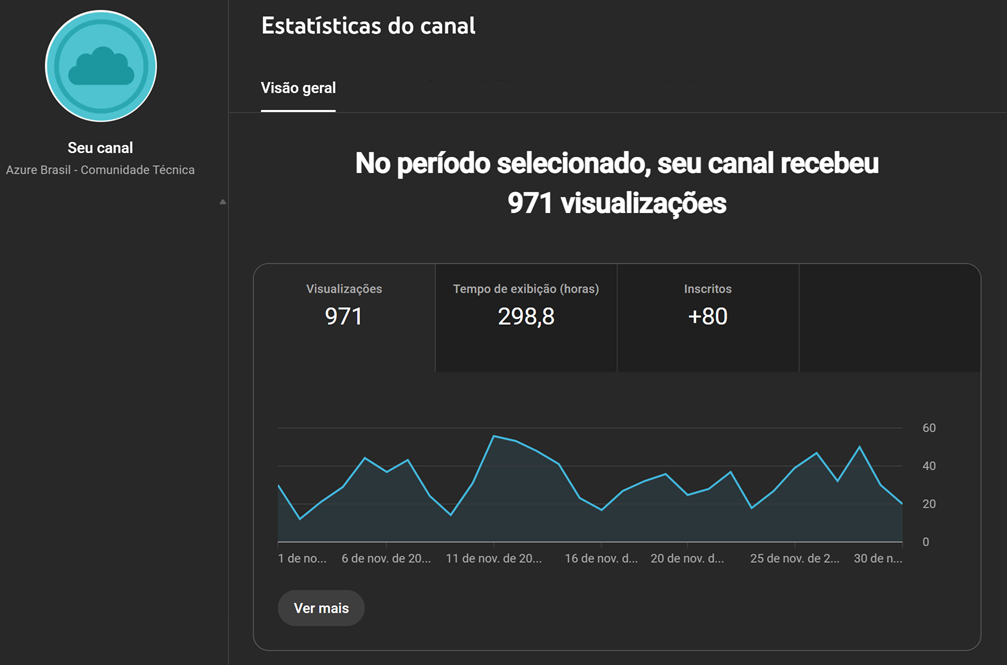Click the Estatísticas do canal heading

pos(368,26)
